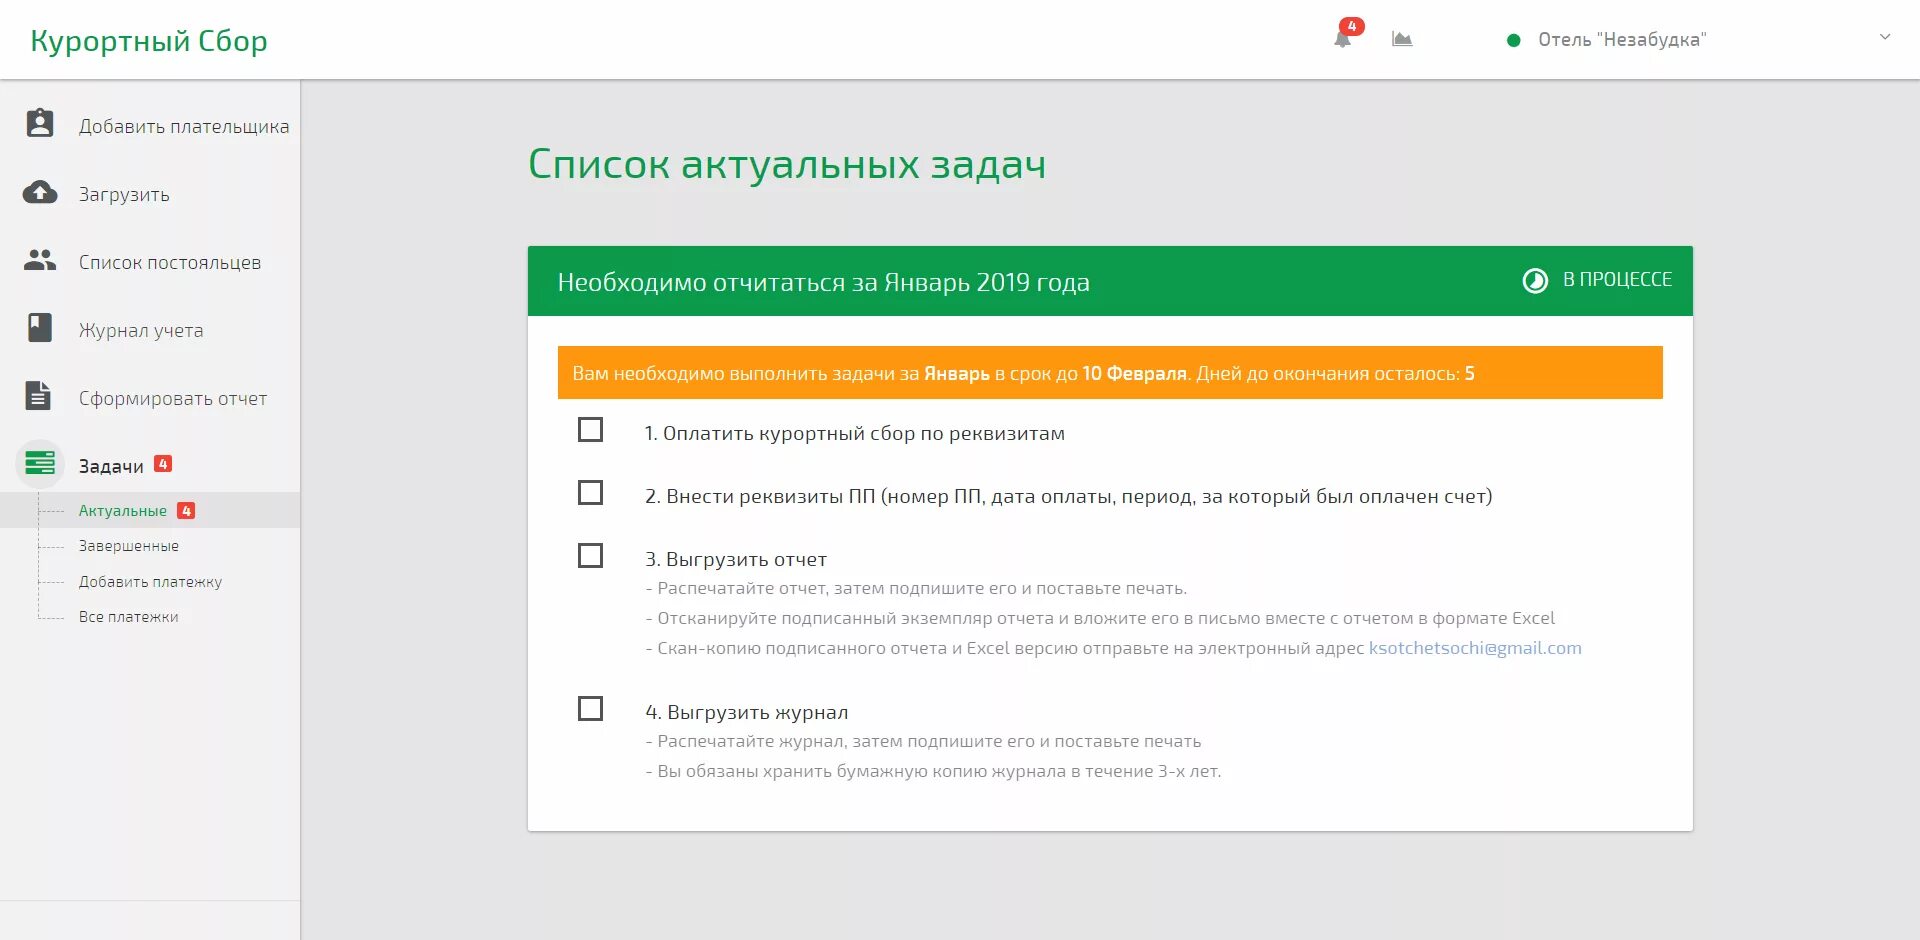Viewport: 1920px width, 940px height.
Task: Check task 4 Выгрузить журнал
Action: point(591,709)
